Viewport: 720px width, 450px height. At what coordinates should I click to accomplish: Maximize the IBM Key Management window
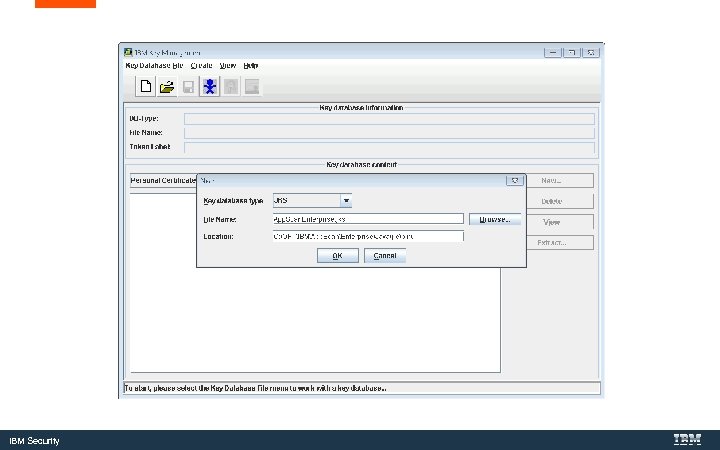[x=572, y=52]
